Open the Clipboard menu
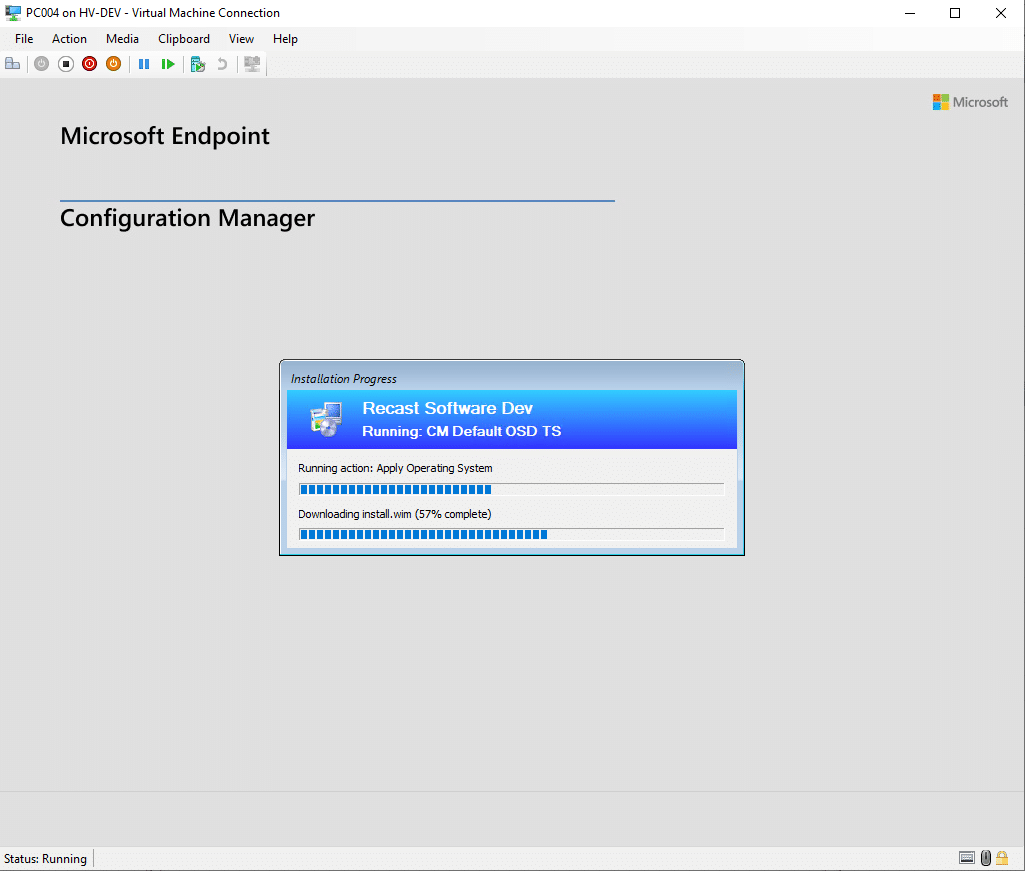 point(183,38)
